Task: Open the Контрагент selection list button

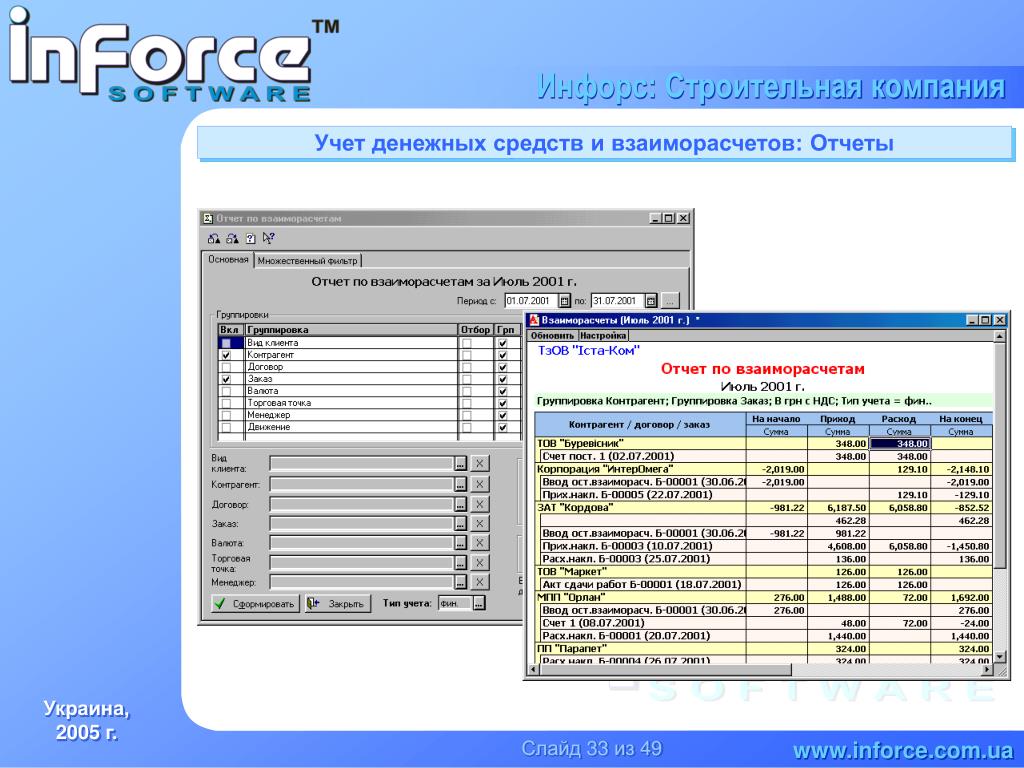Action: (x=460, y=485)
